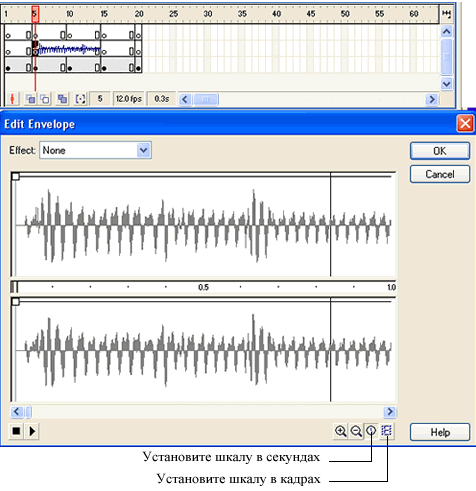Click the 12.0 fps frame rate field
The image size is (476, 491).
pyautogui.click(x=129, y=99)
